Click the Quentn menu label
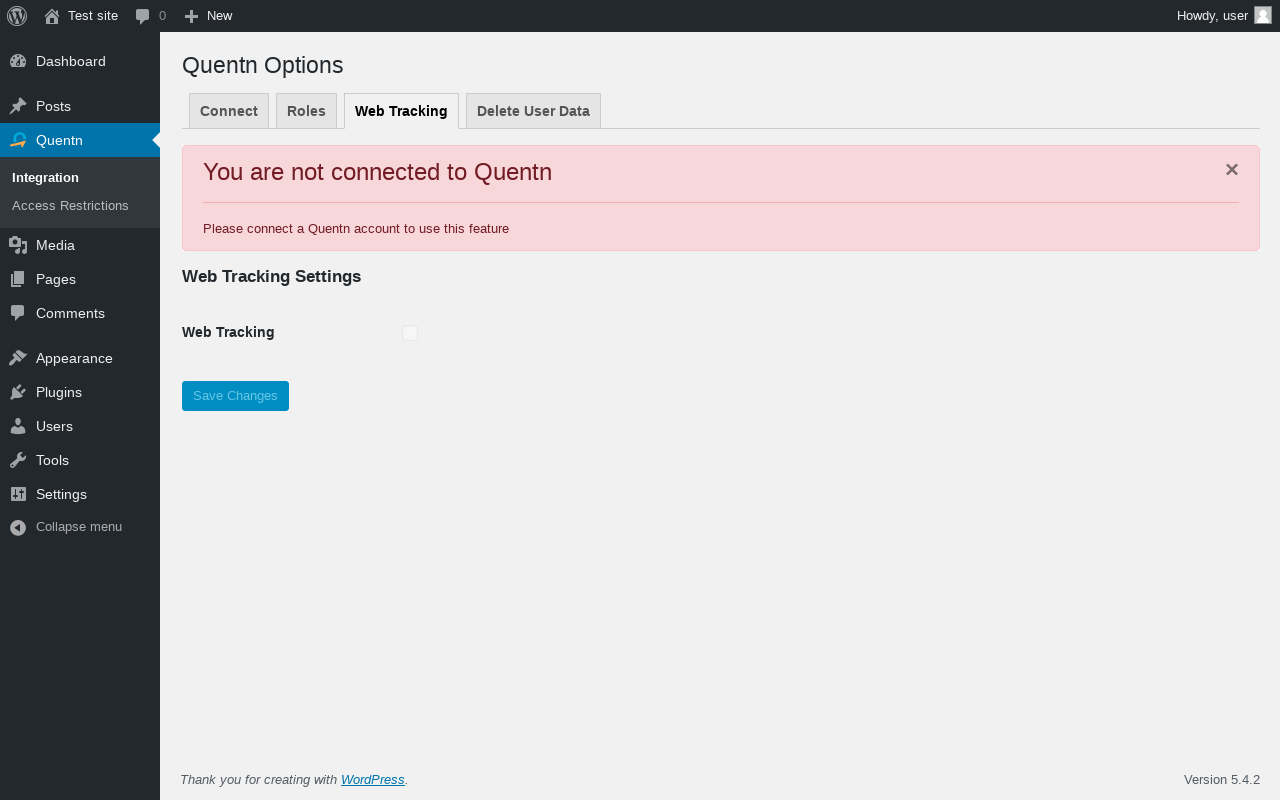 (x=59, y=140)
